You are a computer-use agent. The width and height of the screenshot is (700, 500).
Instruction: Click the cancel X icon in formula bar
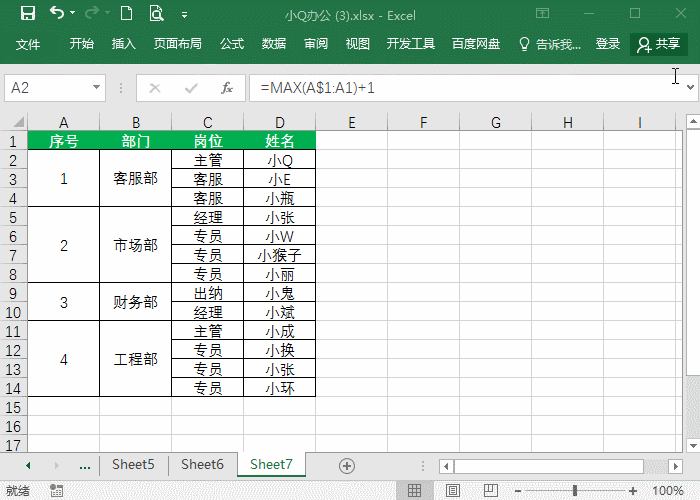(x=155, y=88)
